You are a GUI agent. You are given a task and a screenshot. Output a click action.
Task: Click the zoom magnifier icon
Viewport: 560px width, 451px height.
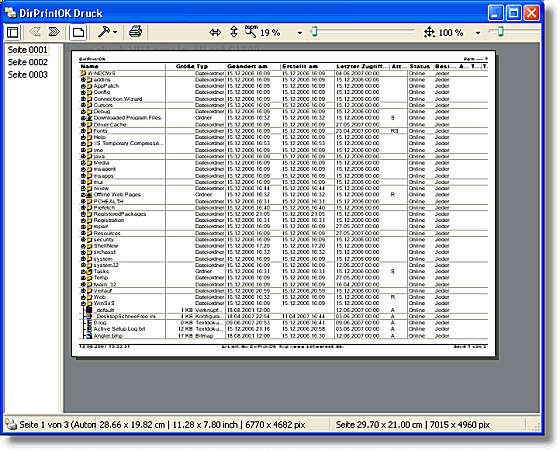(x=251, y=32)
